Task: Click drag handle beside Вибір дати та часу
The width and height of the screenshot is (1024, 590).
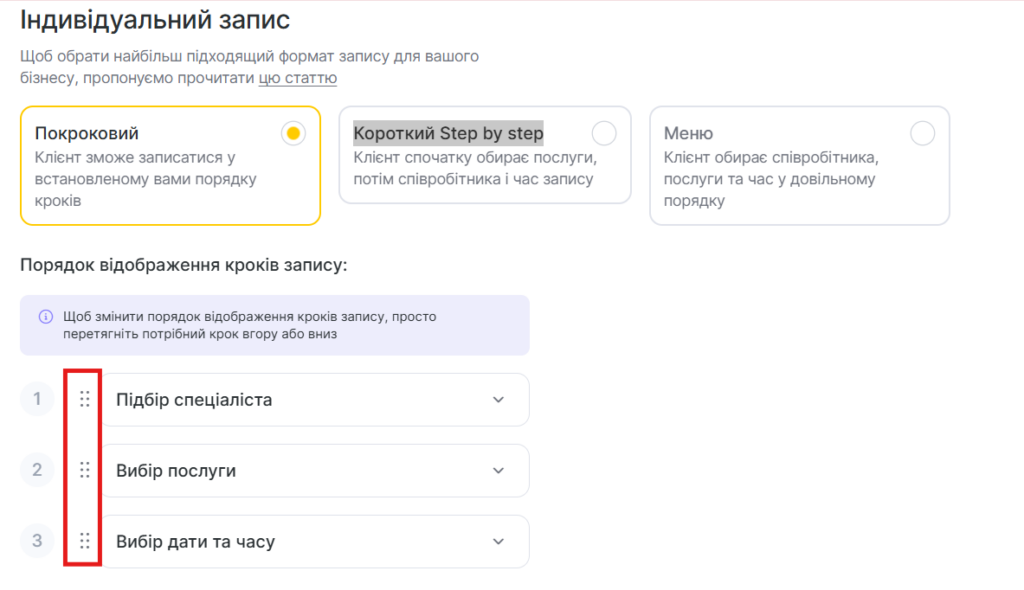Action: [x=85, y=541]
